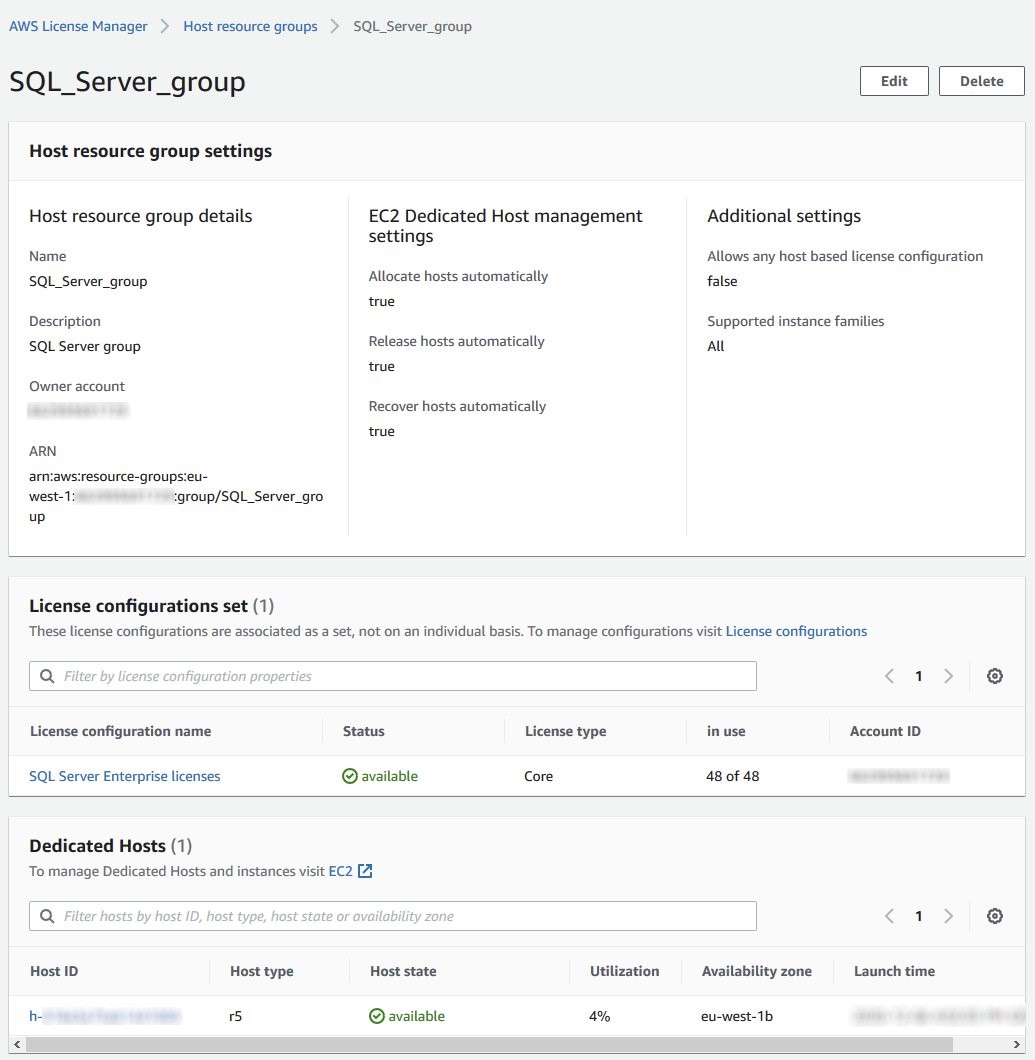Click the 4% utilization cell
The height and width of the screenshot is (1060, 1035).
click(x=600, y=1016)
